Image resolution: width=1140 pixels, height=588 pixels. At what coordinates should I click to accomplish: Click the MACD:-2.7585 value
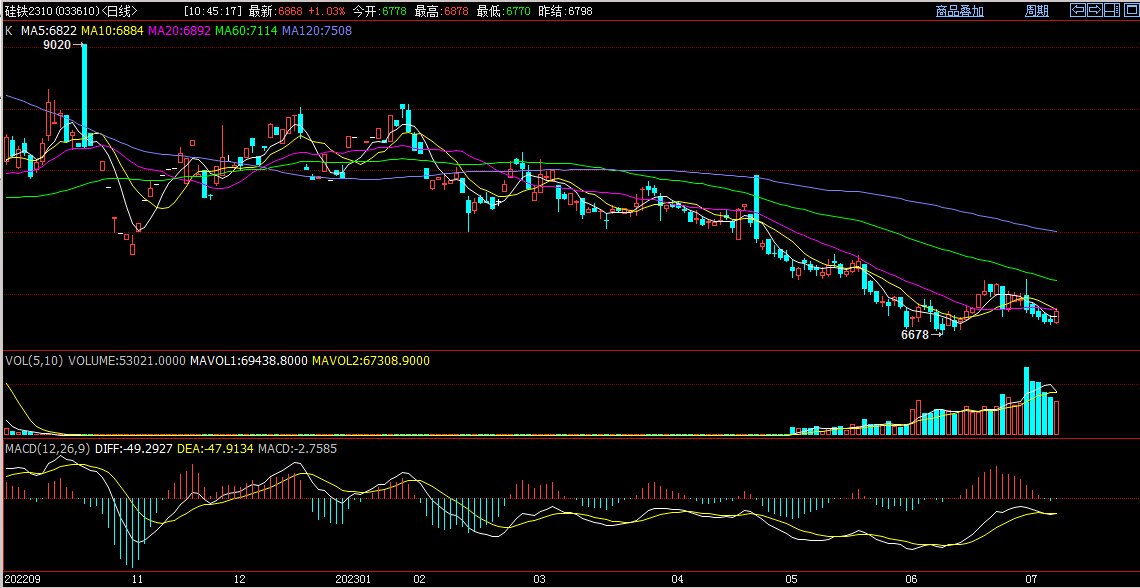click(x=297, y=448)
